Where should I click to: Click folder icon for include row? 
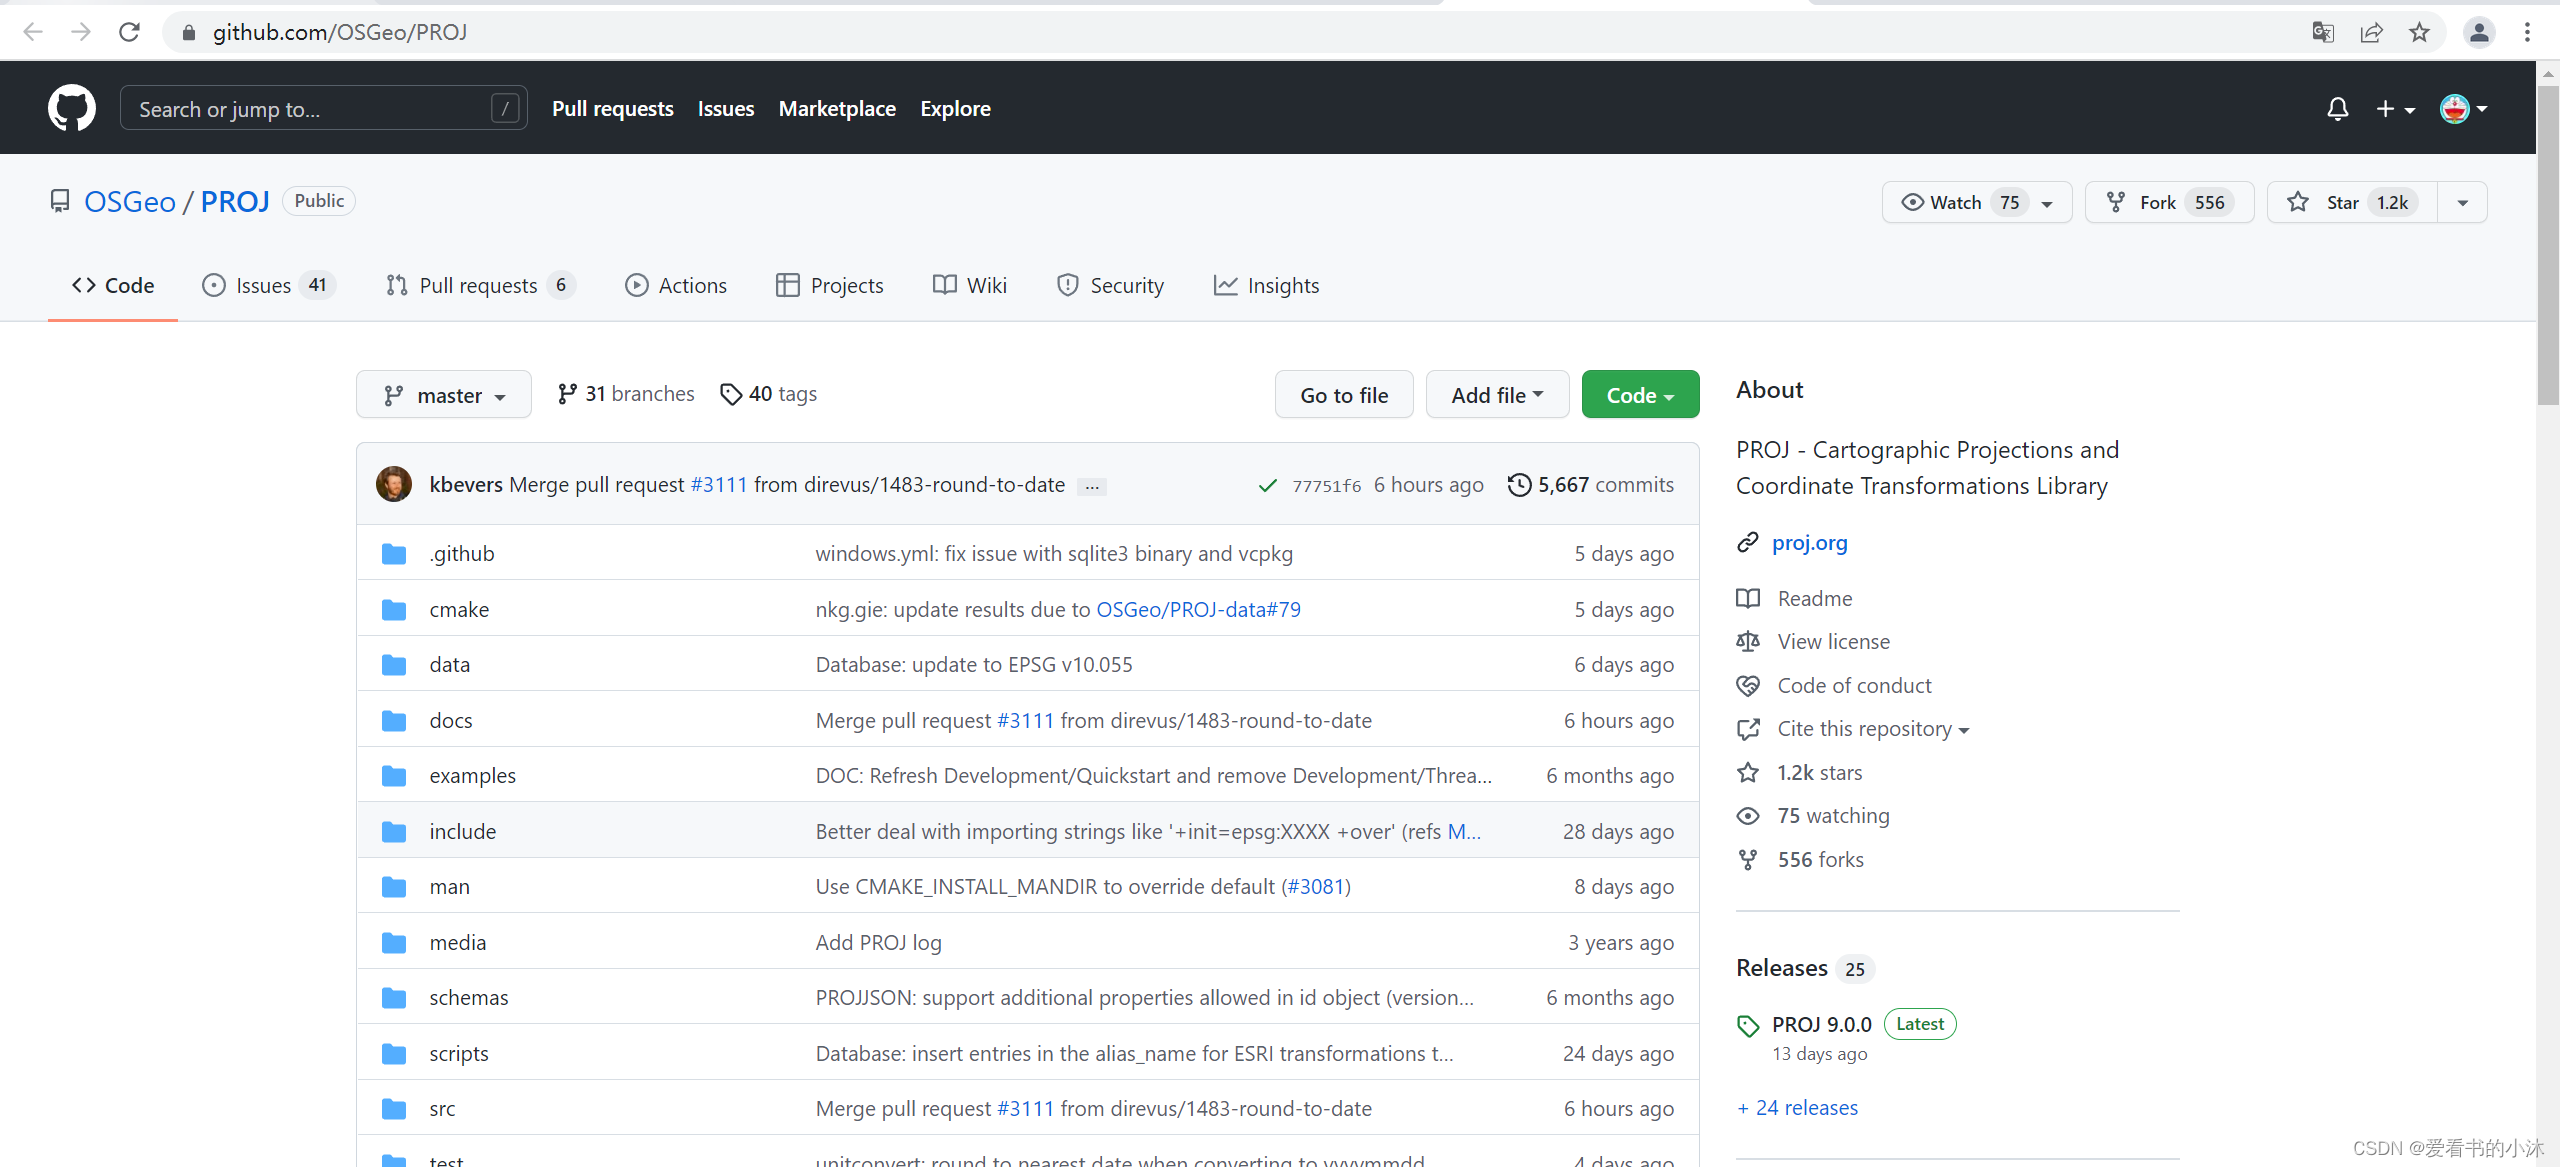coord(394,831)
